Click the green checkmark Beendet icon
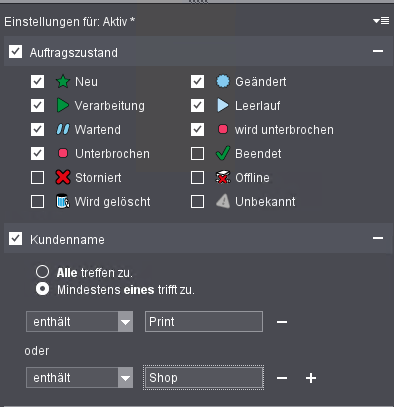 pyautogui.click(x=223, y=153)
